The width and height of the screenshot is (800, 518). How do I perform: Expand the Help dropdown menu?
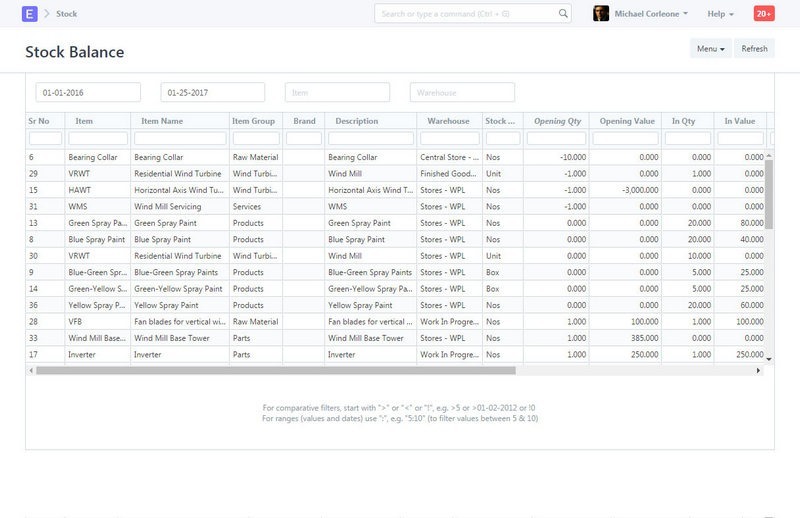point(720,14)
